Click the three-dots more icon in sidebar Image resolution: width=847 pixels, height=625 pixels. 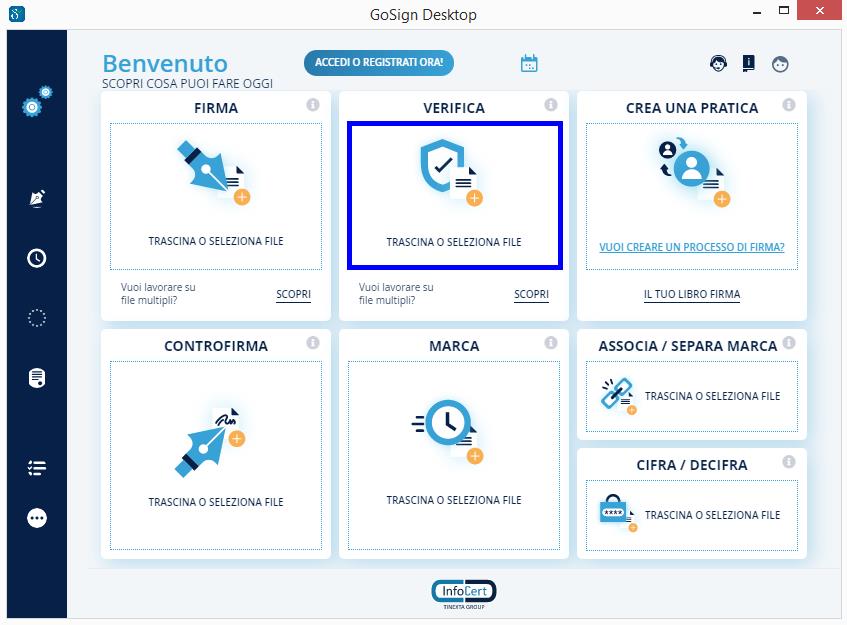[37, 518]
